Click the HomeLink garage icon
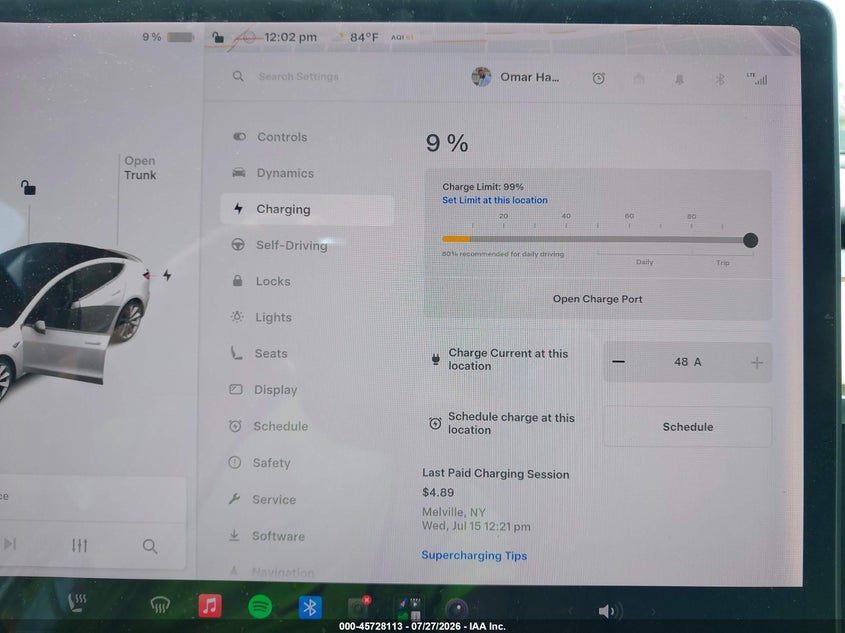The image size is (845, 633). [x=639, y=79]
